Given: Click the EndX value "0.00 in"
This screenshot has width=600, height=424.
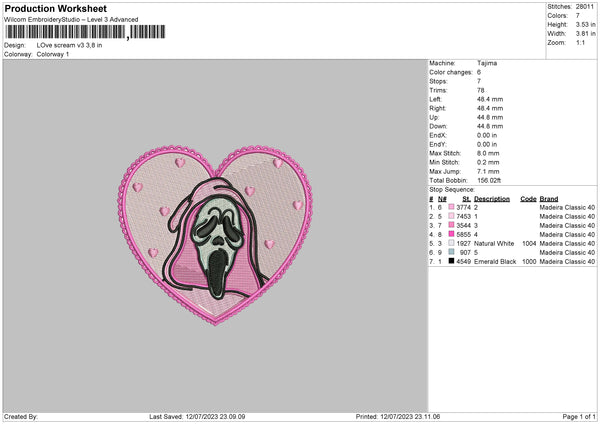Looking at the screenshot, I should coord(487,135).
